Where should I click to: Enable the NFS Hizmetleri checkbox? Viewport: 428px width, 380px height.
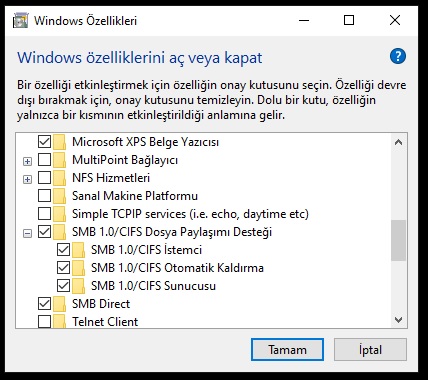click(x=44, y=178)
